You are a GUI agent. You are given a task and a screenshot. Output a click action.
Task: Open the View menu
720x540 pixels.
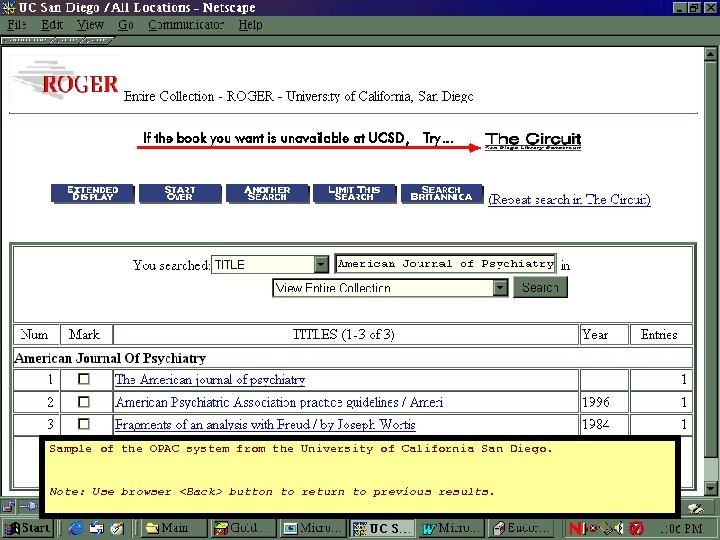tap(90, 25)
